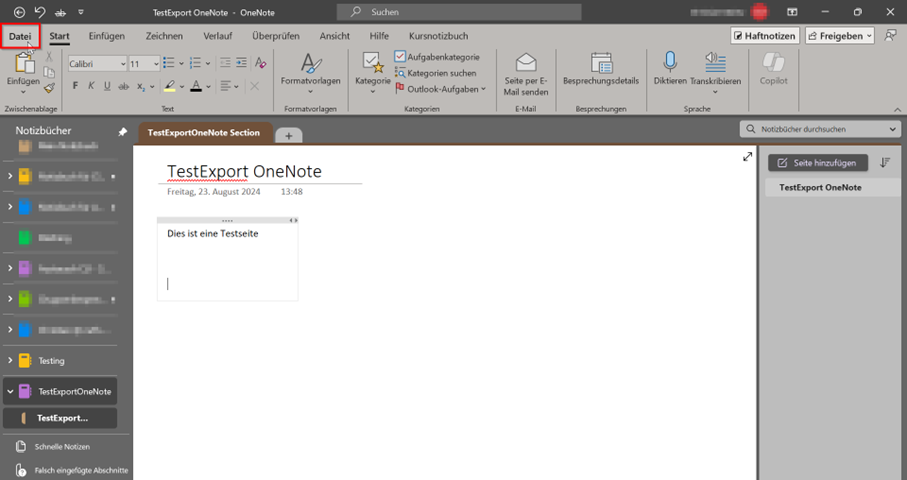The height and width of the screenshot is (480, 907).
Task: Toggle strikethrough formatting
Action: (x=123, y=86)
